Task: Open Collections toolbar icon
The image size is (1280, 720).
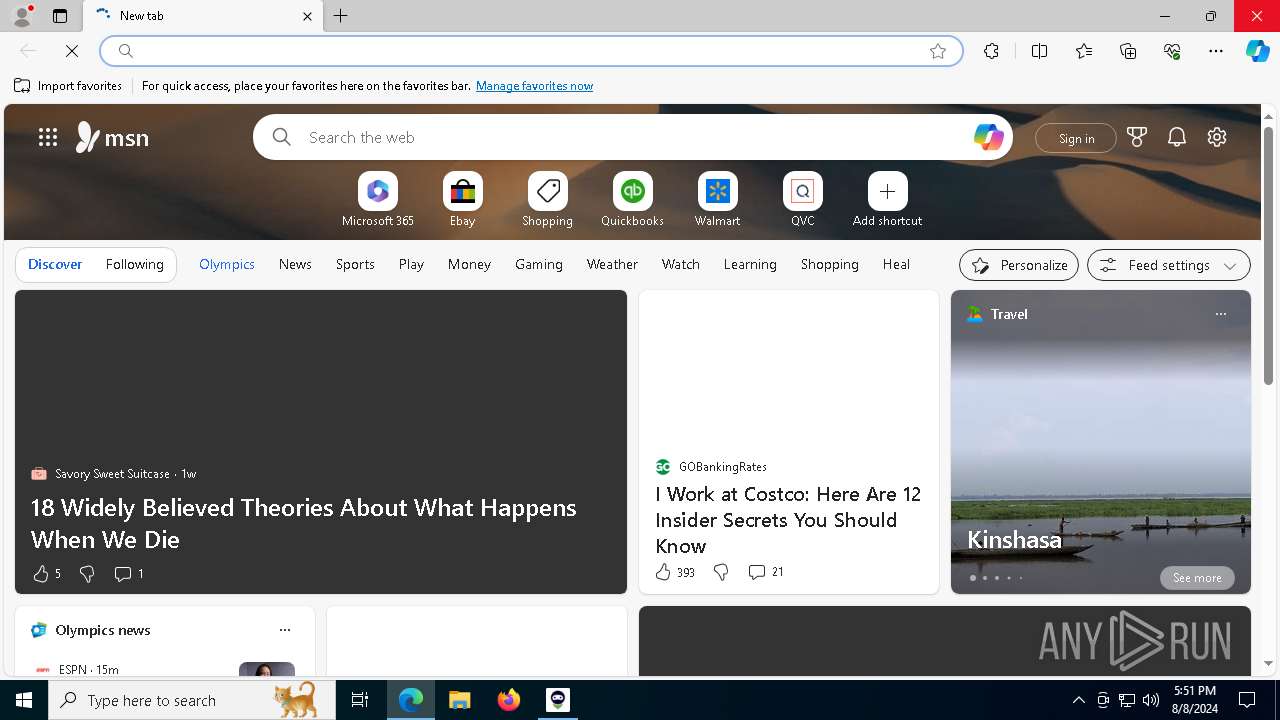Action: coord(1128,51)
